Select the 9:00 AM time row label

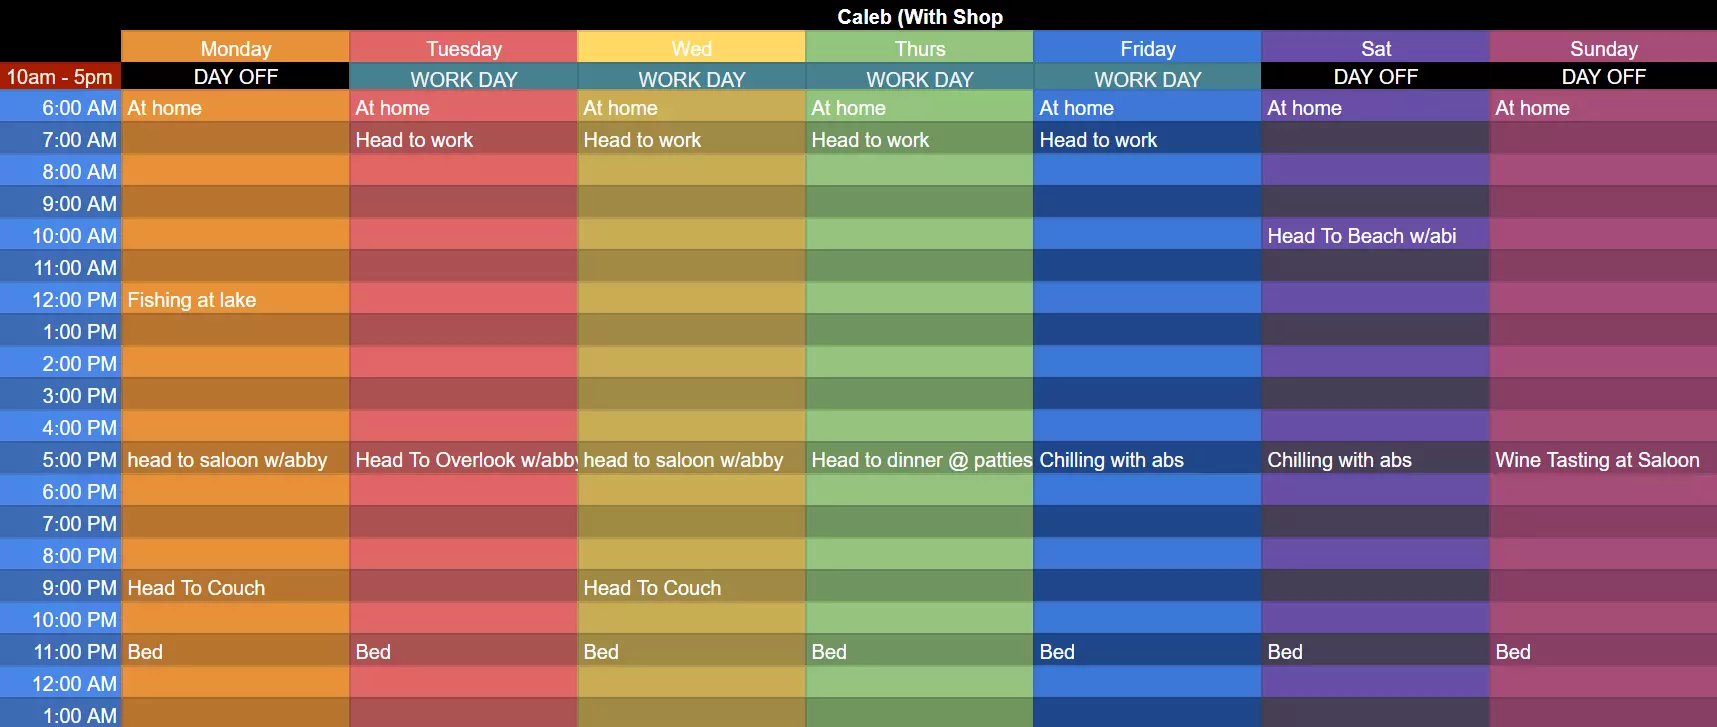point(61,204)
